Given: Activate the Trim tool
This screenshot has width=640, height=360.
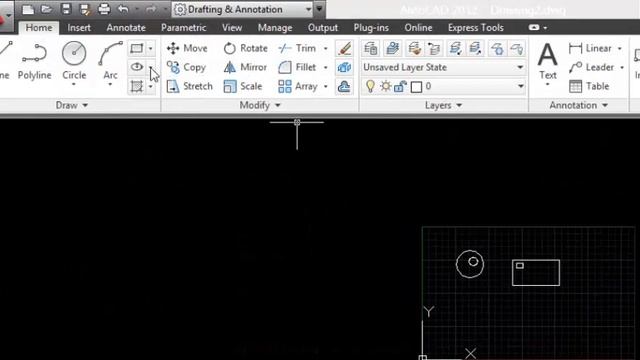Looking at the screenshot, I should (297, 48).
